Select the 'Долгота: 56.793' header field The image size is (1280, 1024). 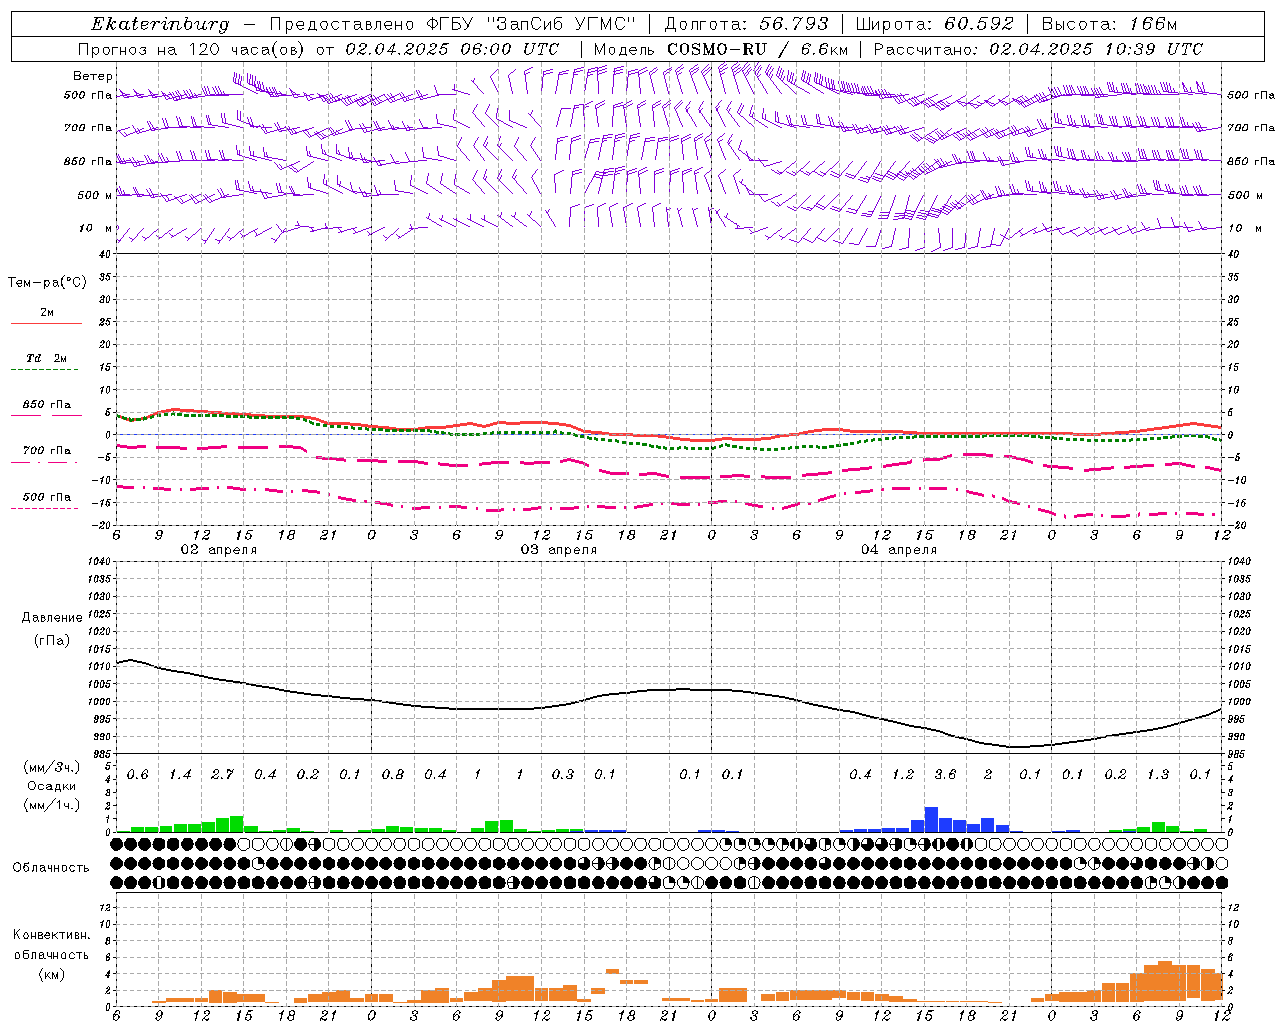[746, 24]
